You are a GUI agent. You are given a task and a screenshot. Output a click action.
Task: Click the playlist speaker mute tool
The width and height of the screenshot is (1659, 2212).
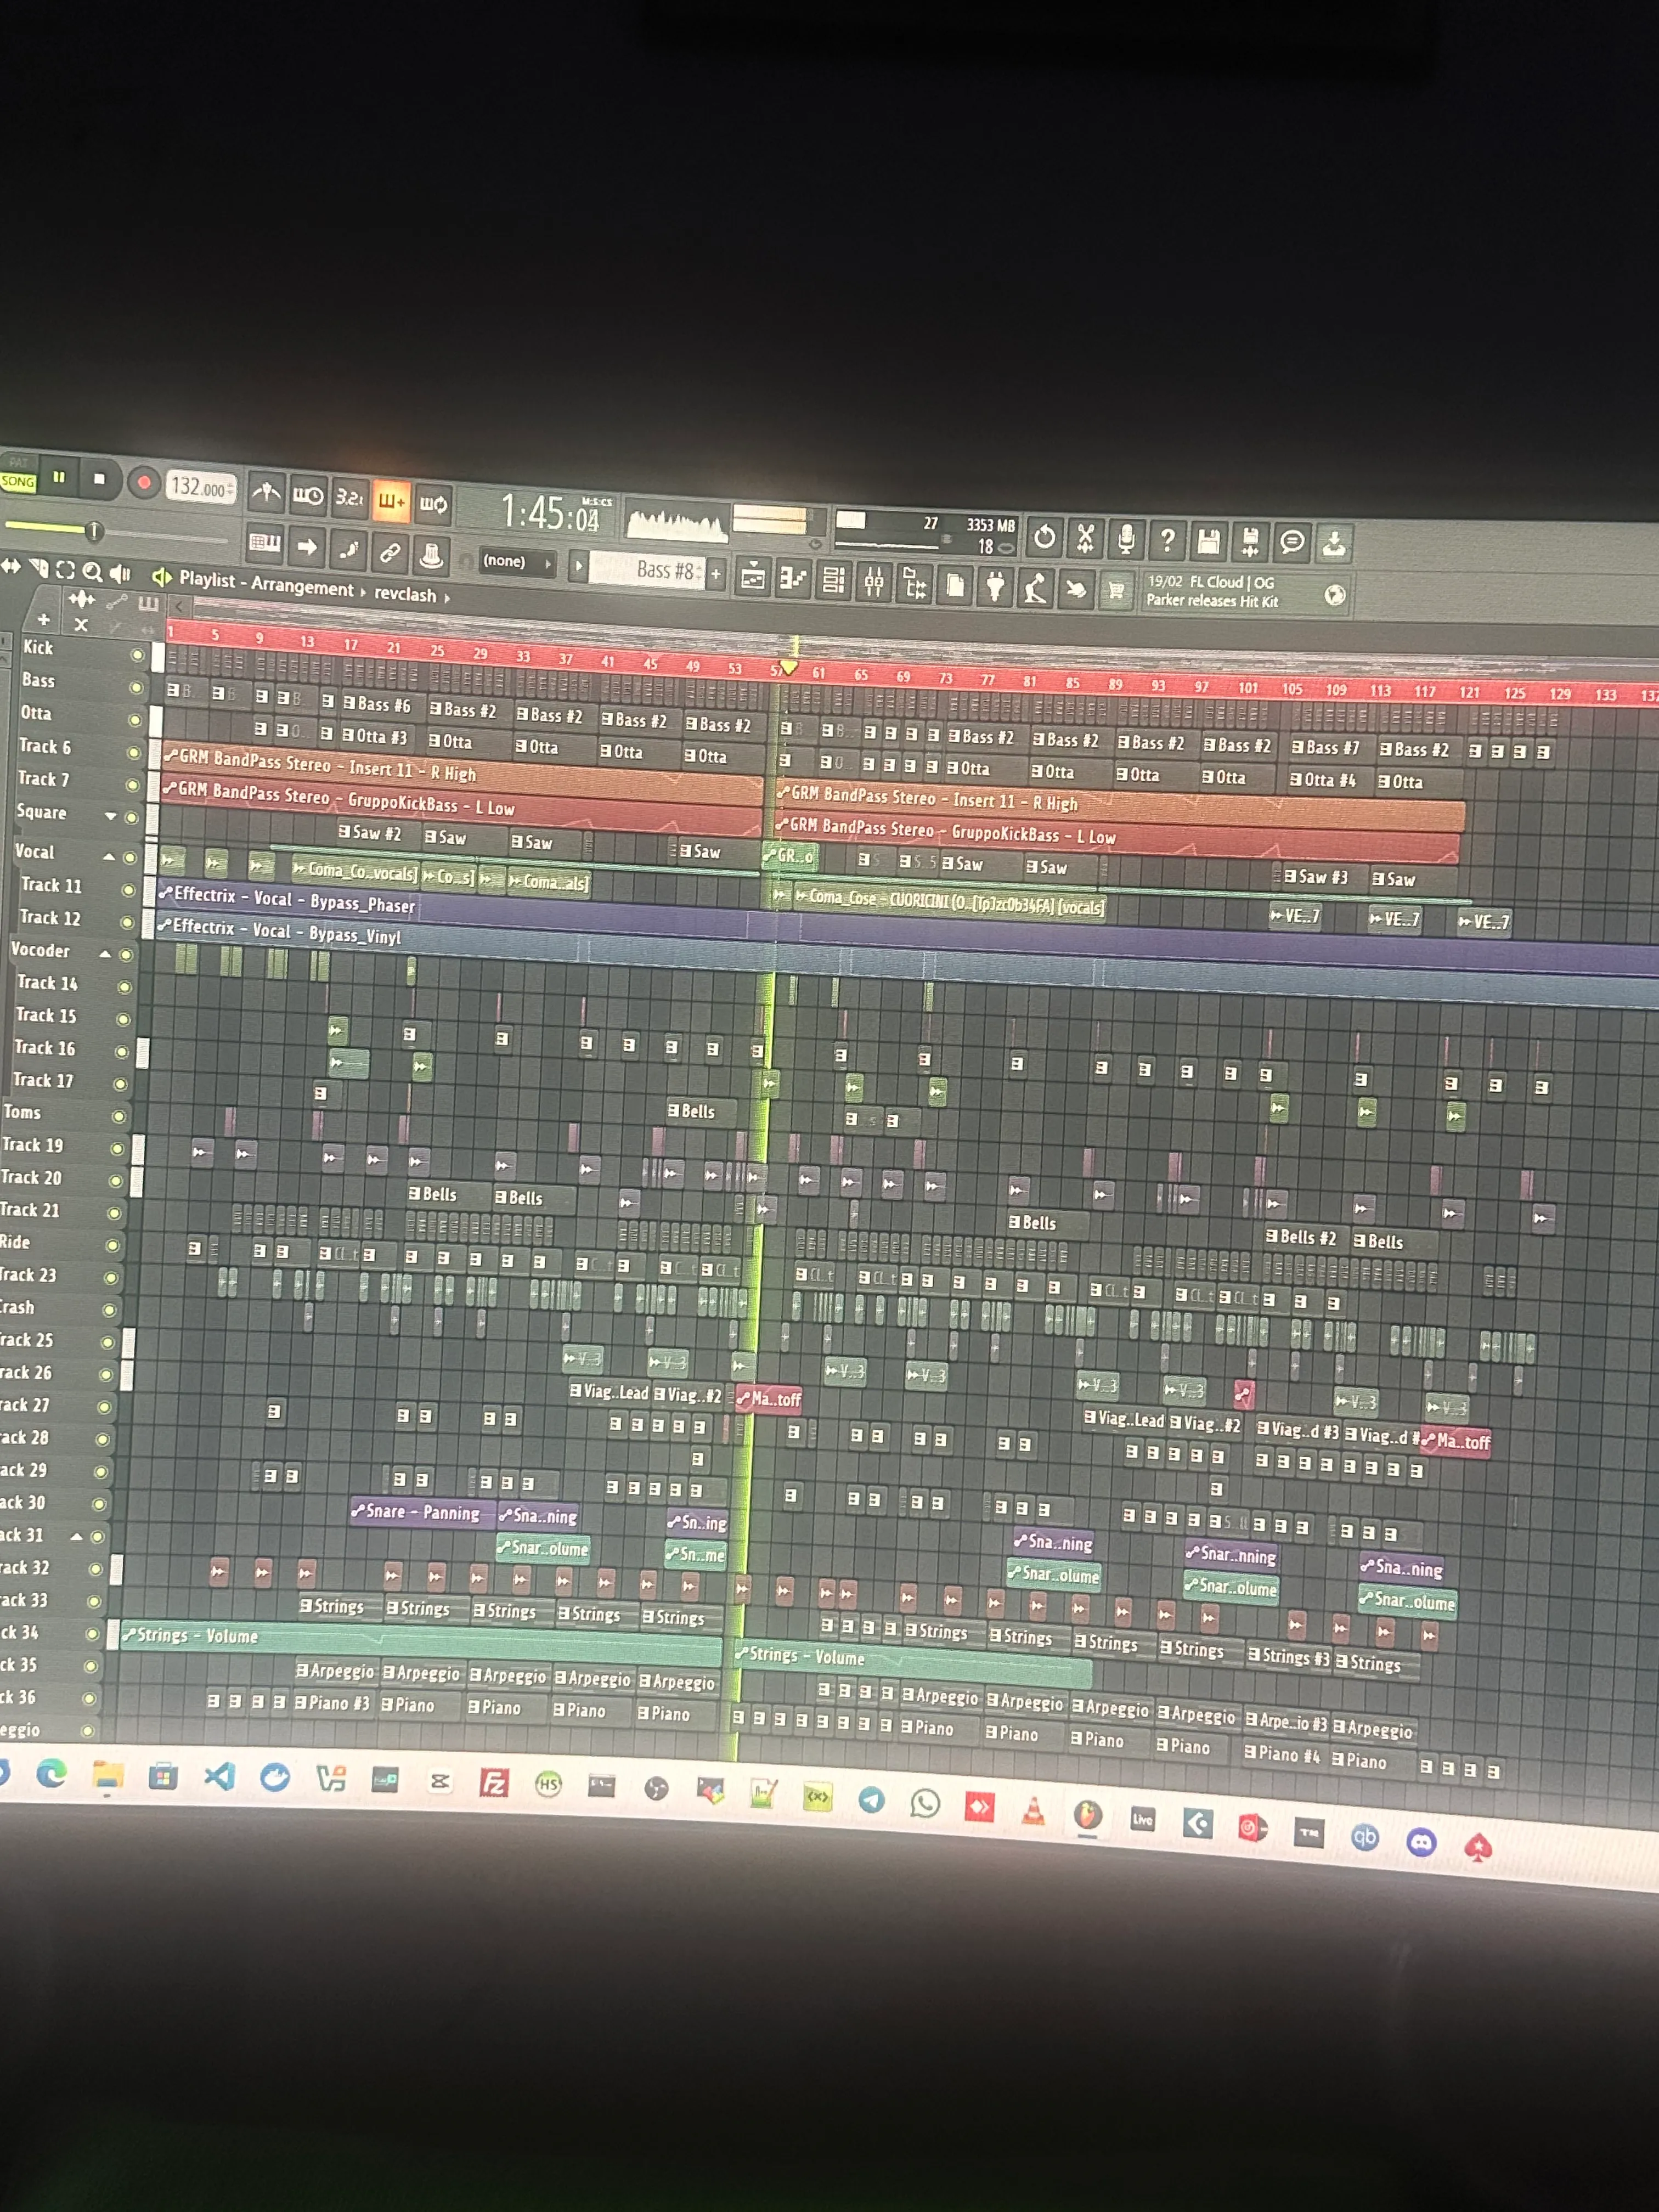[x=120, y=573]
